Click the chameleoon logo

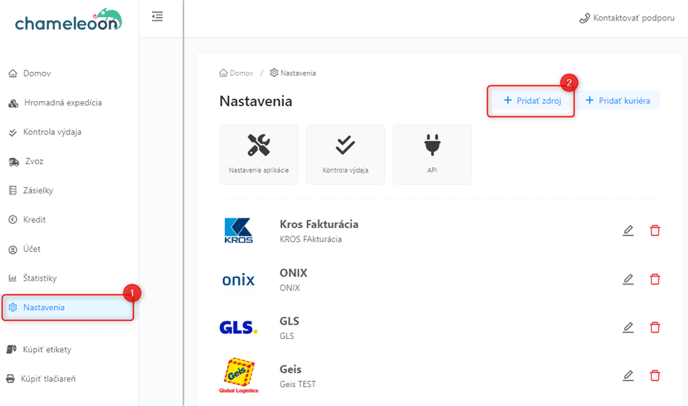(68, 20)
